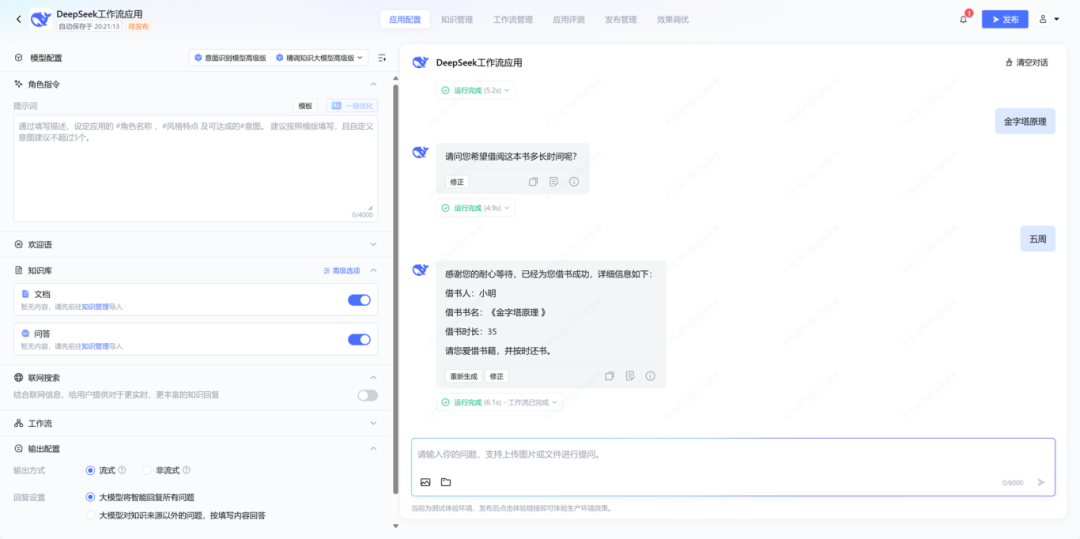Copy the reply asking 借阅多长时间
The height and width of the screenshot is (539, 1080).
(533, 182)
